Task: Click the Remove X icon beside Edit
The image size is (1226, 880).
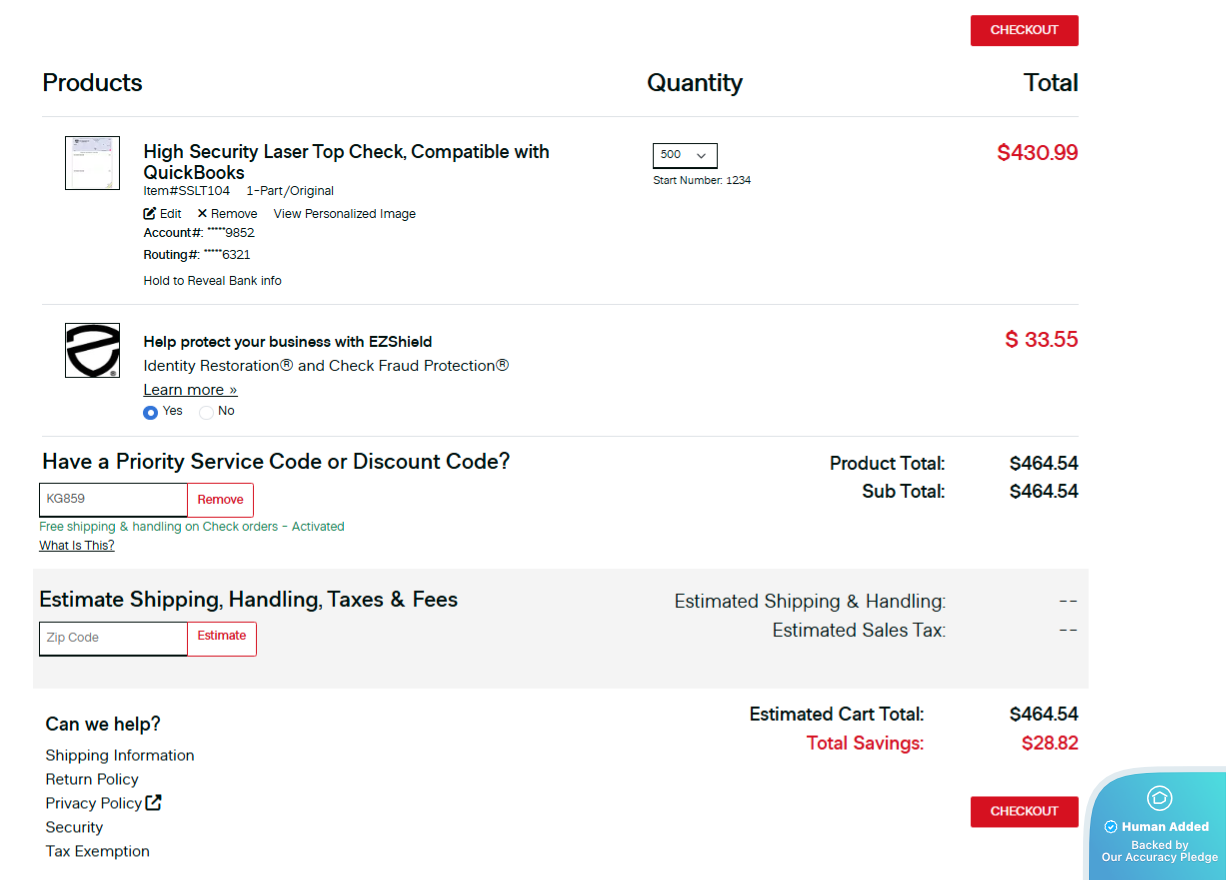Action: (x=200, y=213)
